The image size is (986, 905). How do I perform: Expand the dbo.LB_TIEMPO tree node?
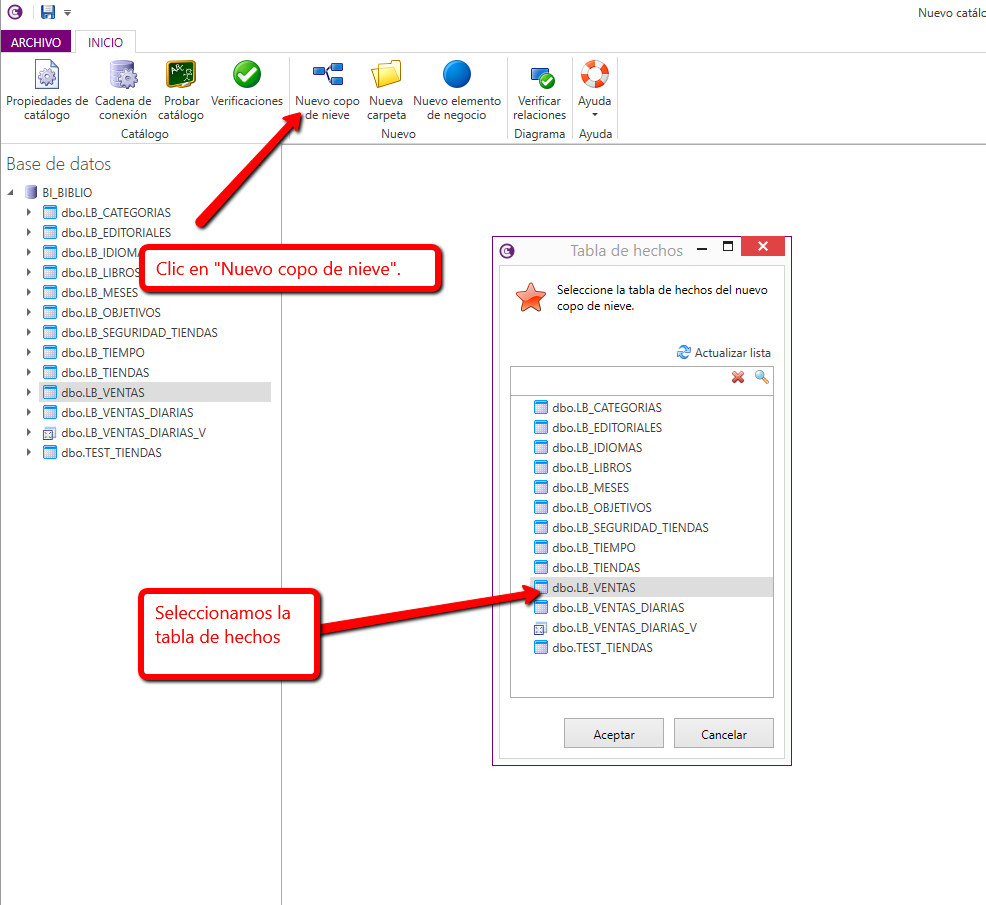pyautogui.click(x=29, y=353)
